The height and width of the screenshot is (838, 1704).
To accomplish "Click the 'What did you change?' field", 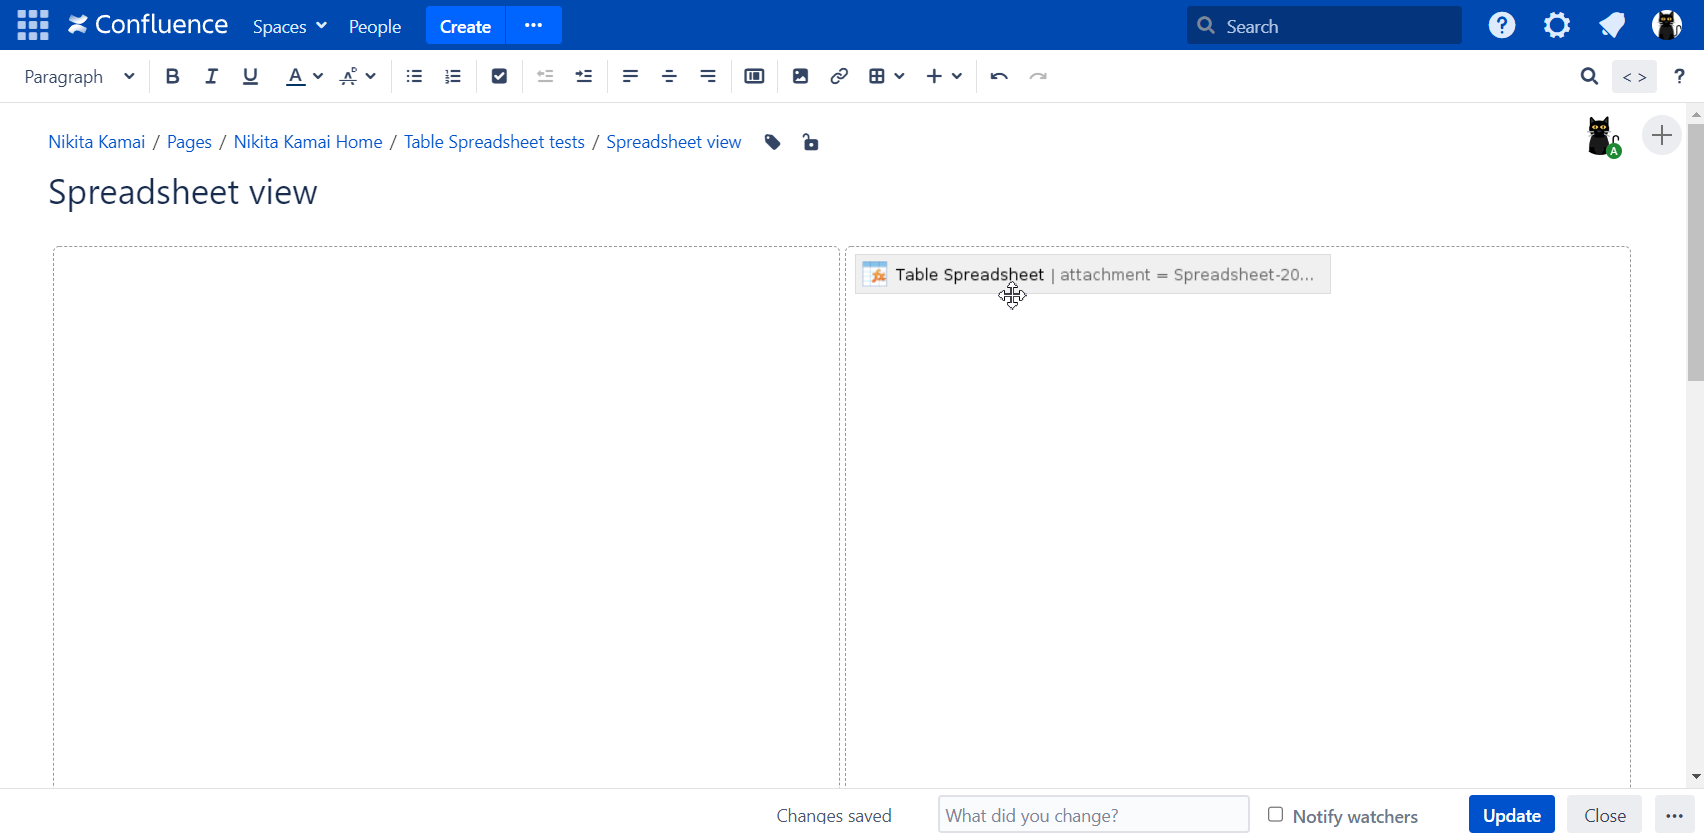I will click(x=1093, y=815).
